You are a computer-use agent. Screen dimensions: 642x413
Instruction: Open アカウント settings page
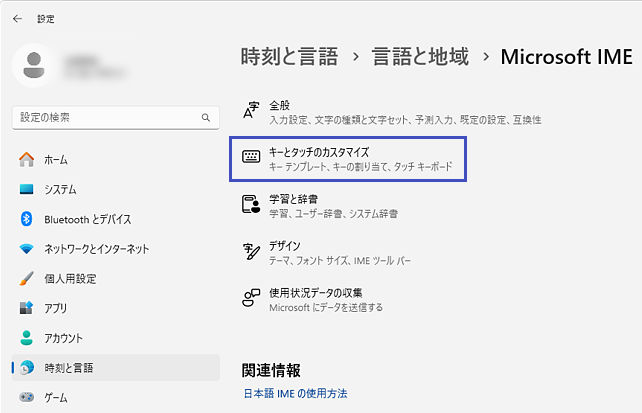click(x=63, y=339)
